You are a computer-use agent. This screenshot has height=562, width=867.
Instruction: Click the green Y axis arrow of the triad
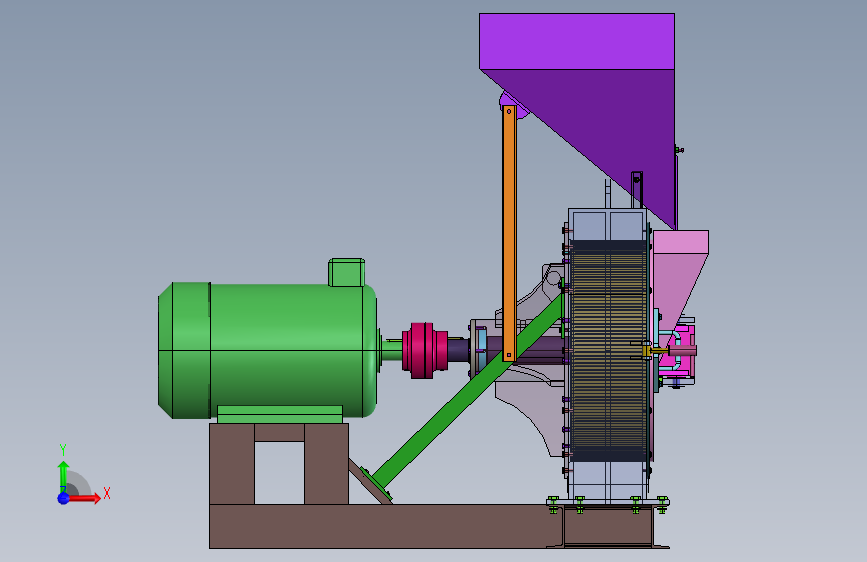pos(63,476)
